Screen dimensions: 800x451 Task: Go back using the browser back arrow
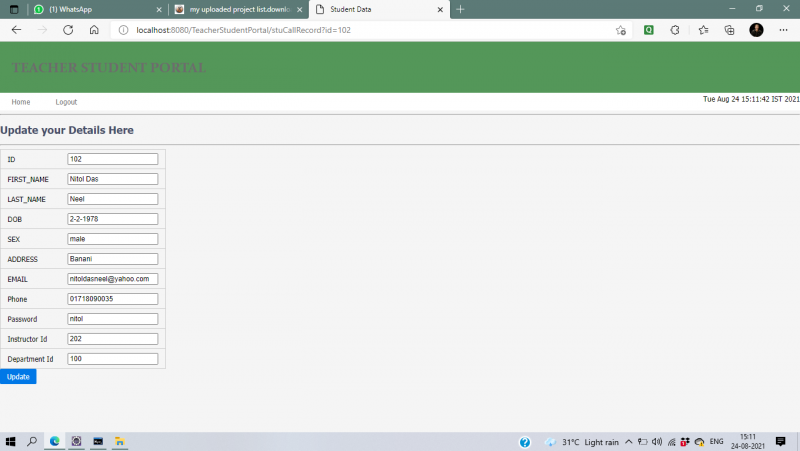pyautogui.click(x=16, y=30)
